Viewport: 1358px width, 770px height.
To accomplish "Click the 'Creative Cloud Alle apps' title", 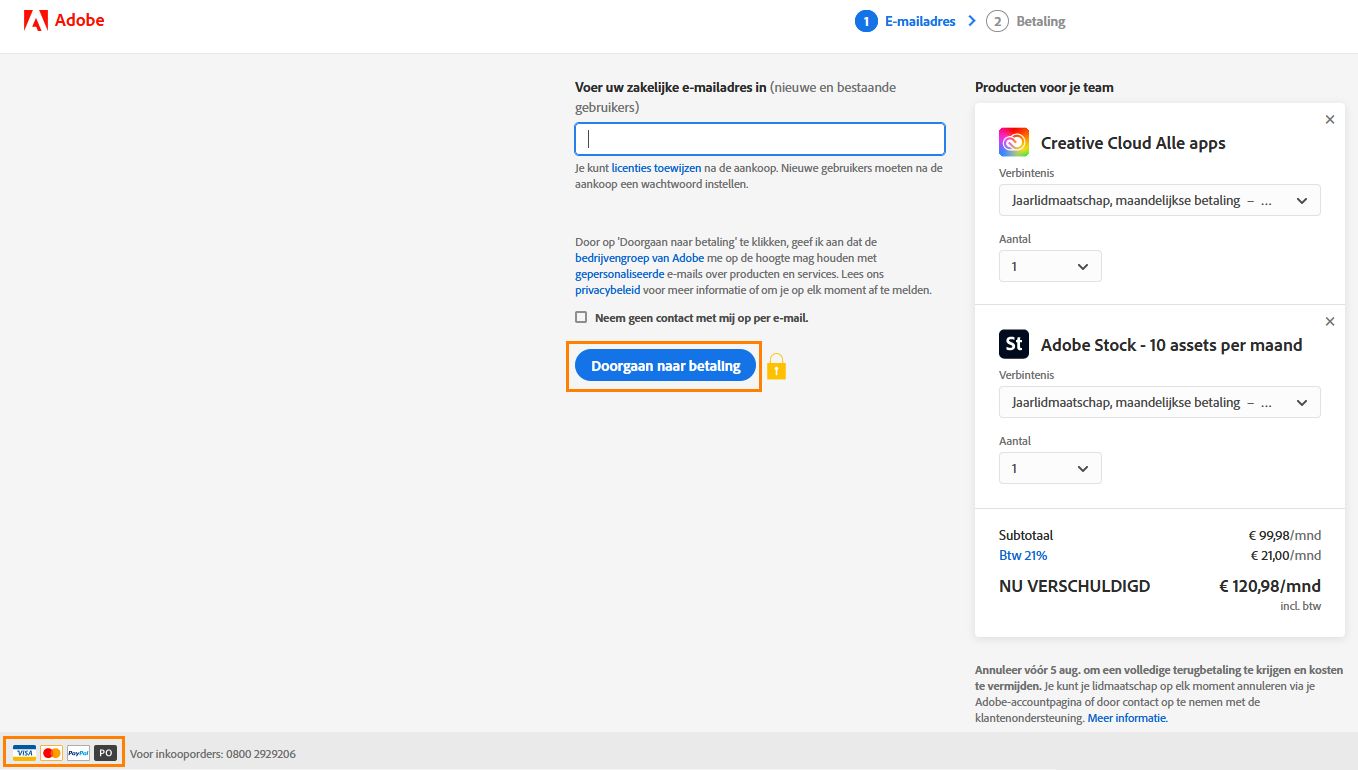I will (x=1133, y=143).
